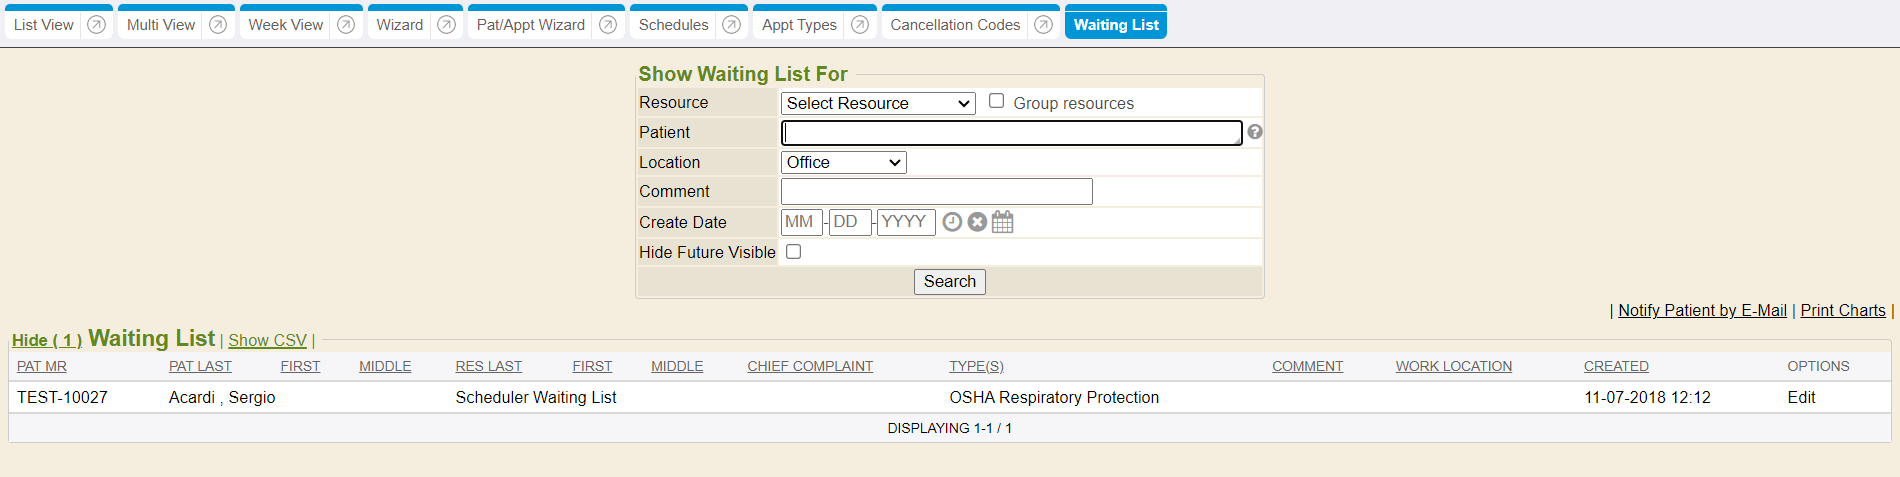The width and height of the screenshot is (1900, 477).
Task: Open the Pat/Appt Wizard tab
Action: [x=530, y=25]
